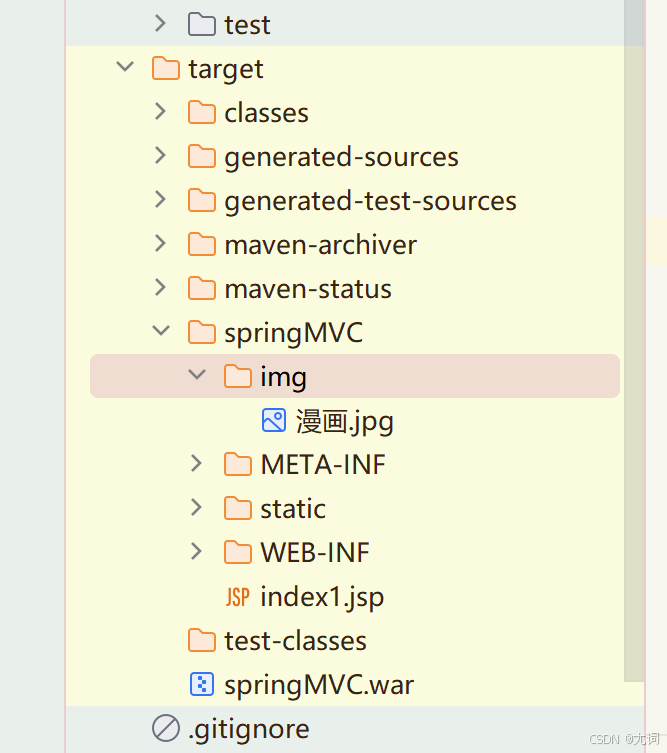Image resolution: width=667 pixels, height=753 pixels.
Task: Select the 'WEB-INF' label
Action: pyautogui.click(x=315, y=553)
